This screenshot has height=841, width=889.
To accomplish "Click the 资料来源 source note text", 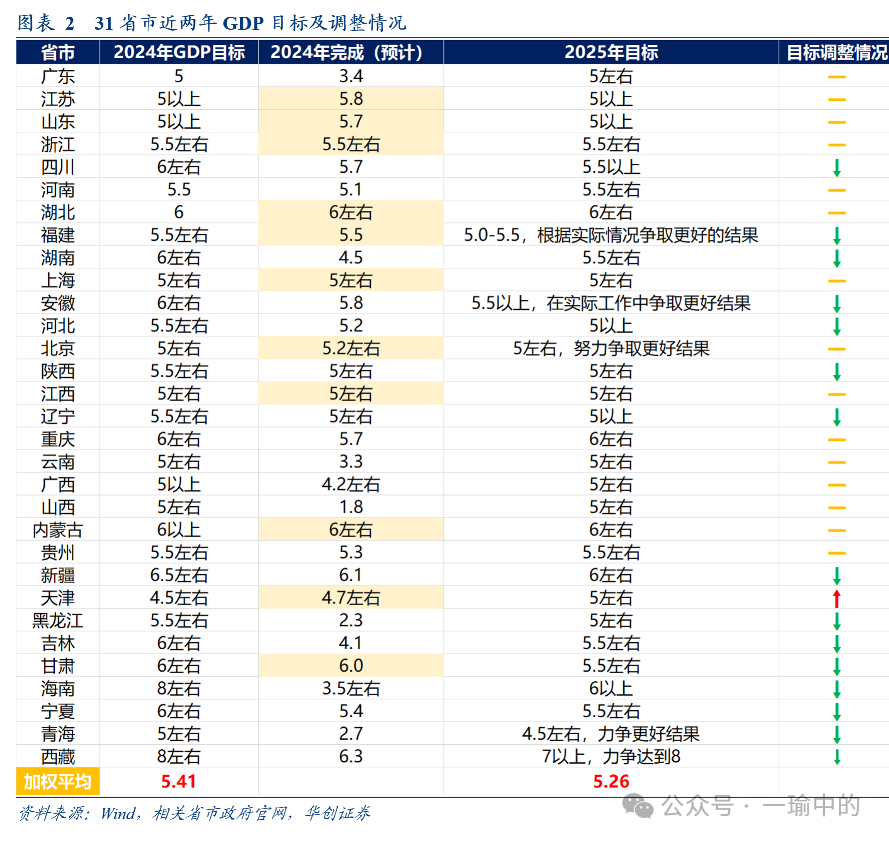I will point(195,813).
